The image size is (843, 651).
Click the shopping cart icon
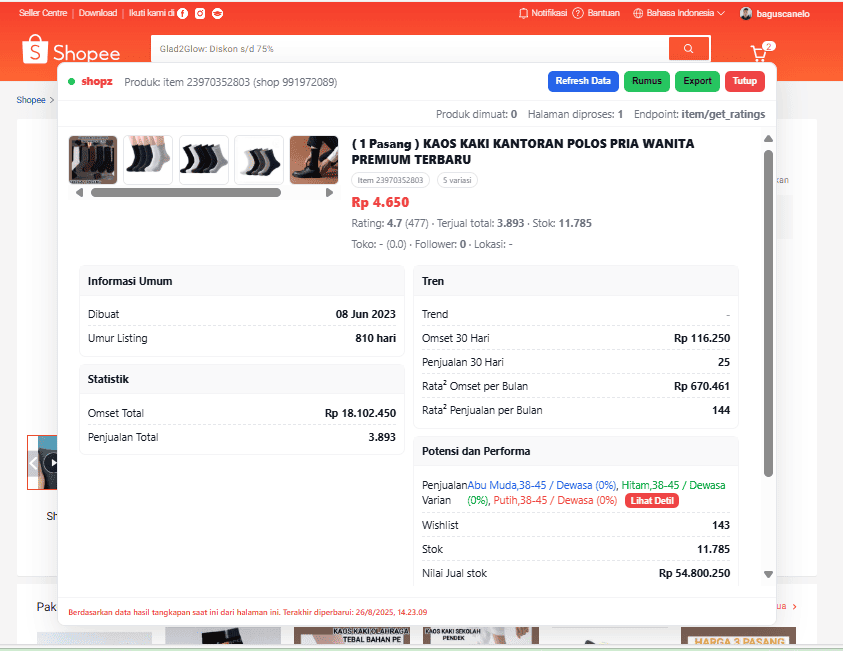(x=760, y=53)
